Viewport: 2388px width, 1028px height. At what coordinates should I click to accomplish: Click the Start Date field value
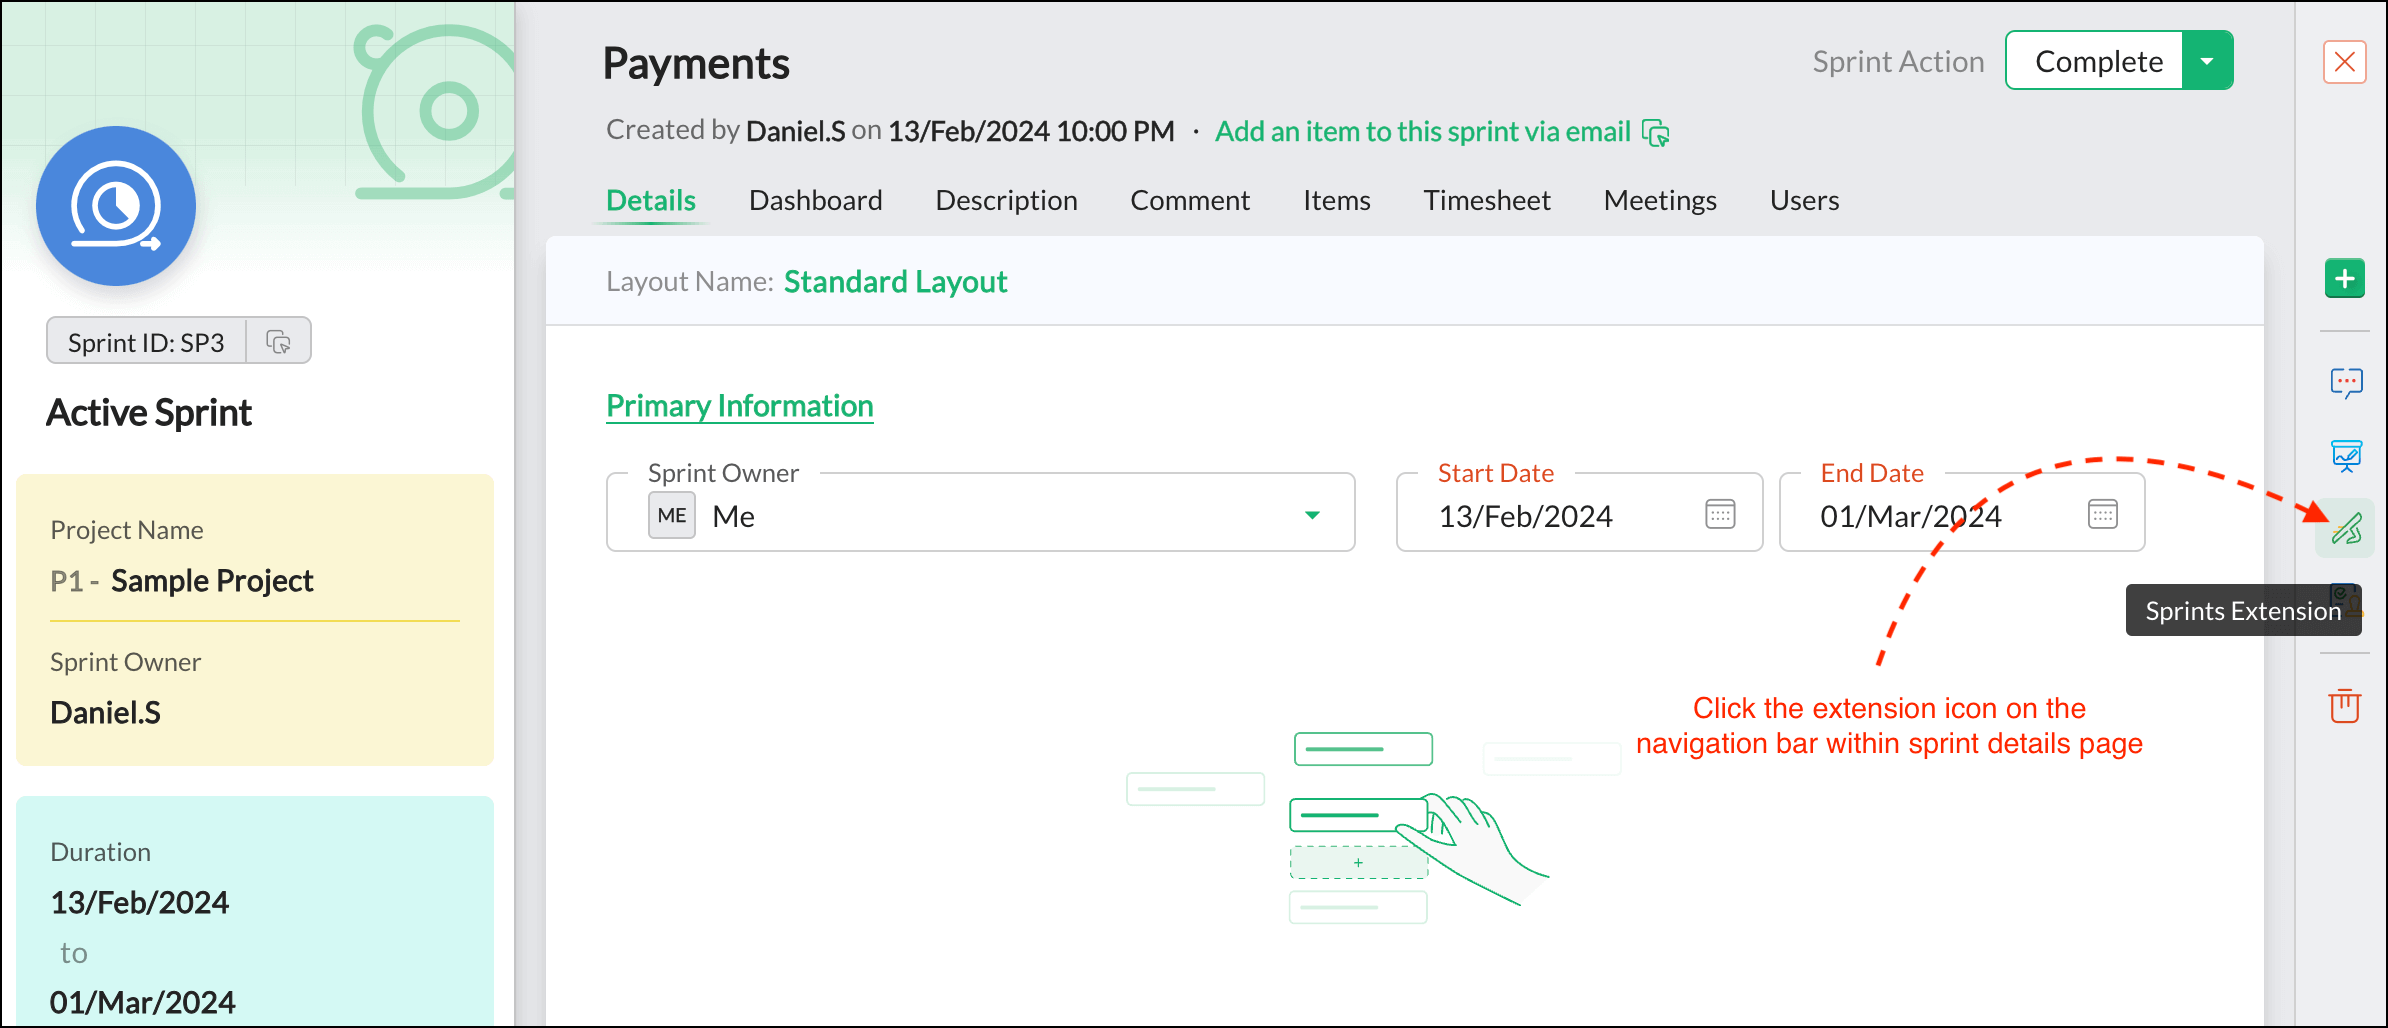point(1526,516)
